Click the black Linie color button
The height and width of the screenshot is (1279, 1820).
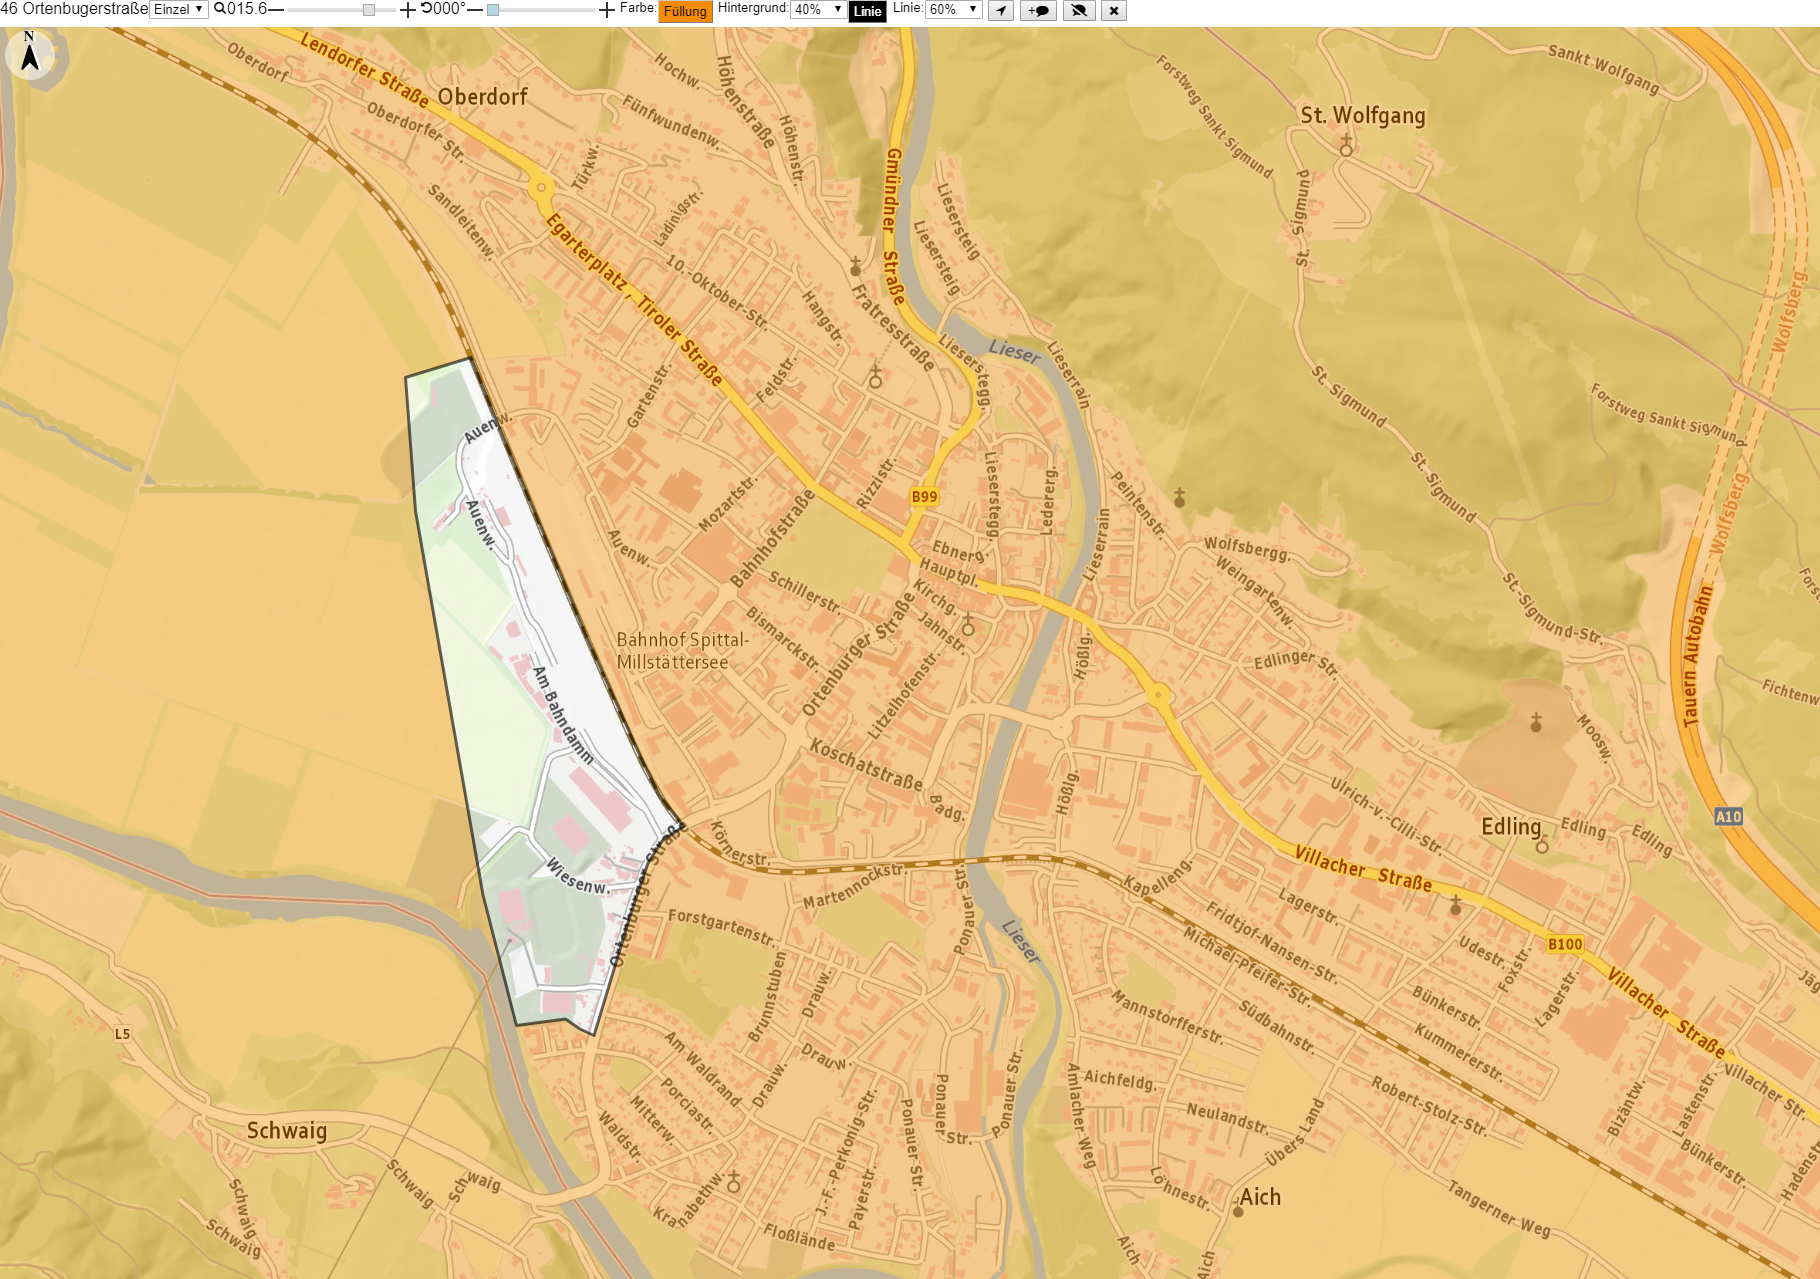click(867, 11)
